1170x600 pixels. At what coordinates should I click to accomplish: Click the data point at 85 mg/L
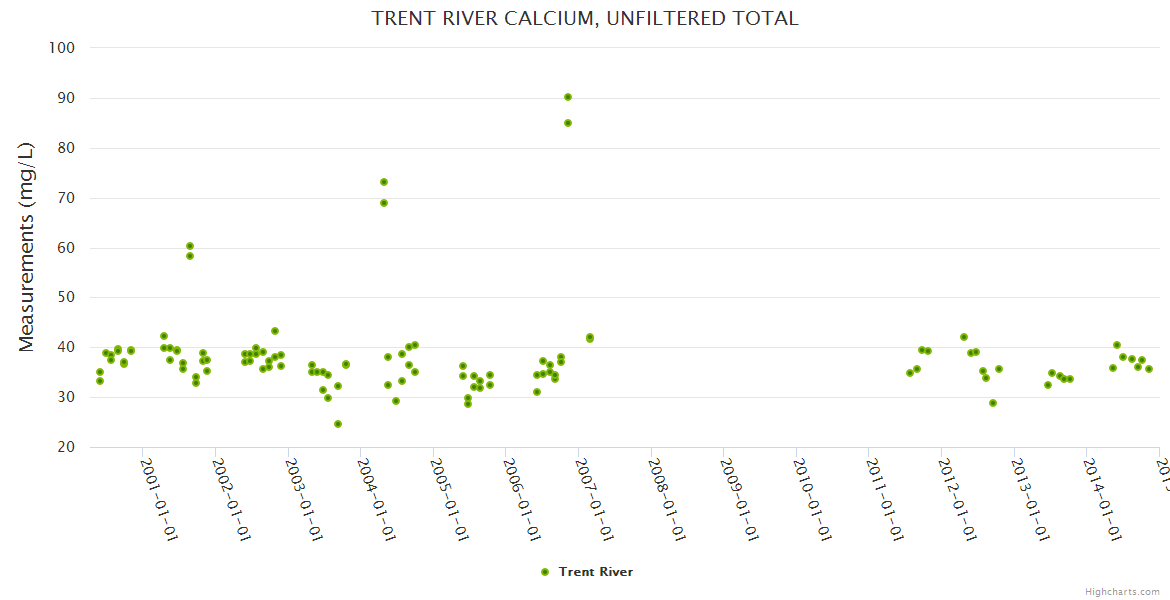568,123
